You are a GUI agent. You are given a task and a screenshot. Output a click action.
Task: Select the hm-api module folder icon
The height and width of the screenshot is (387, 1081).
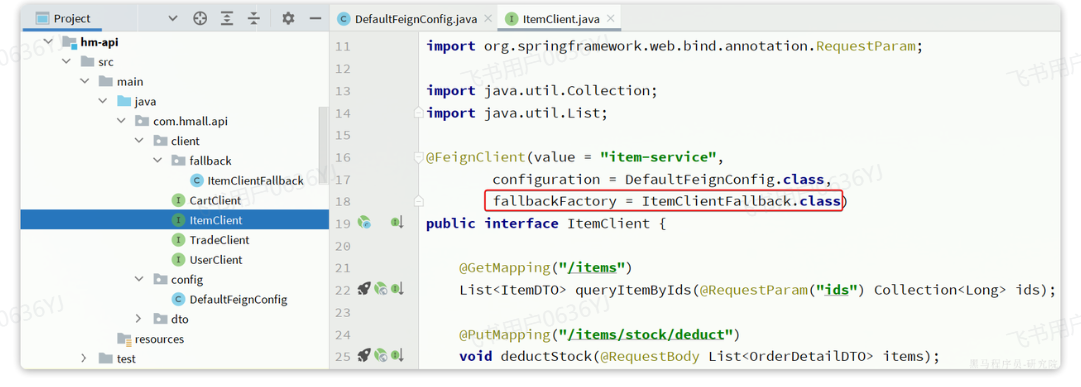(69, 42)
